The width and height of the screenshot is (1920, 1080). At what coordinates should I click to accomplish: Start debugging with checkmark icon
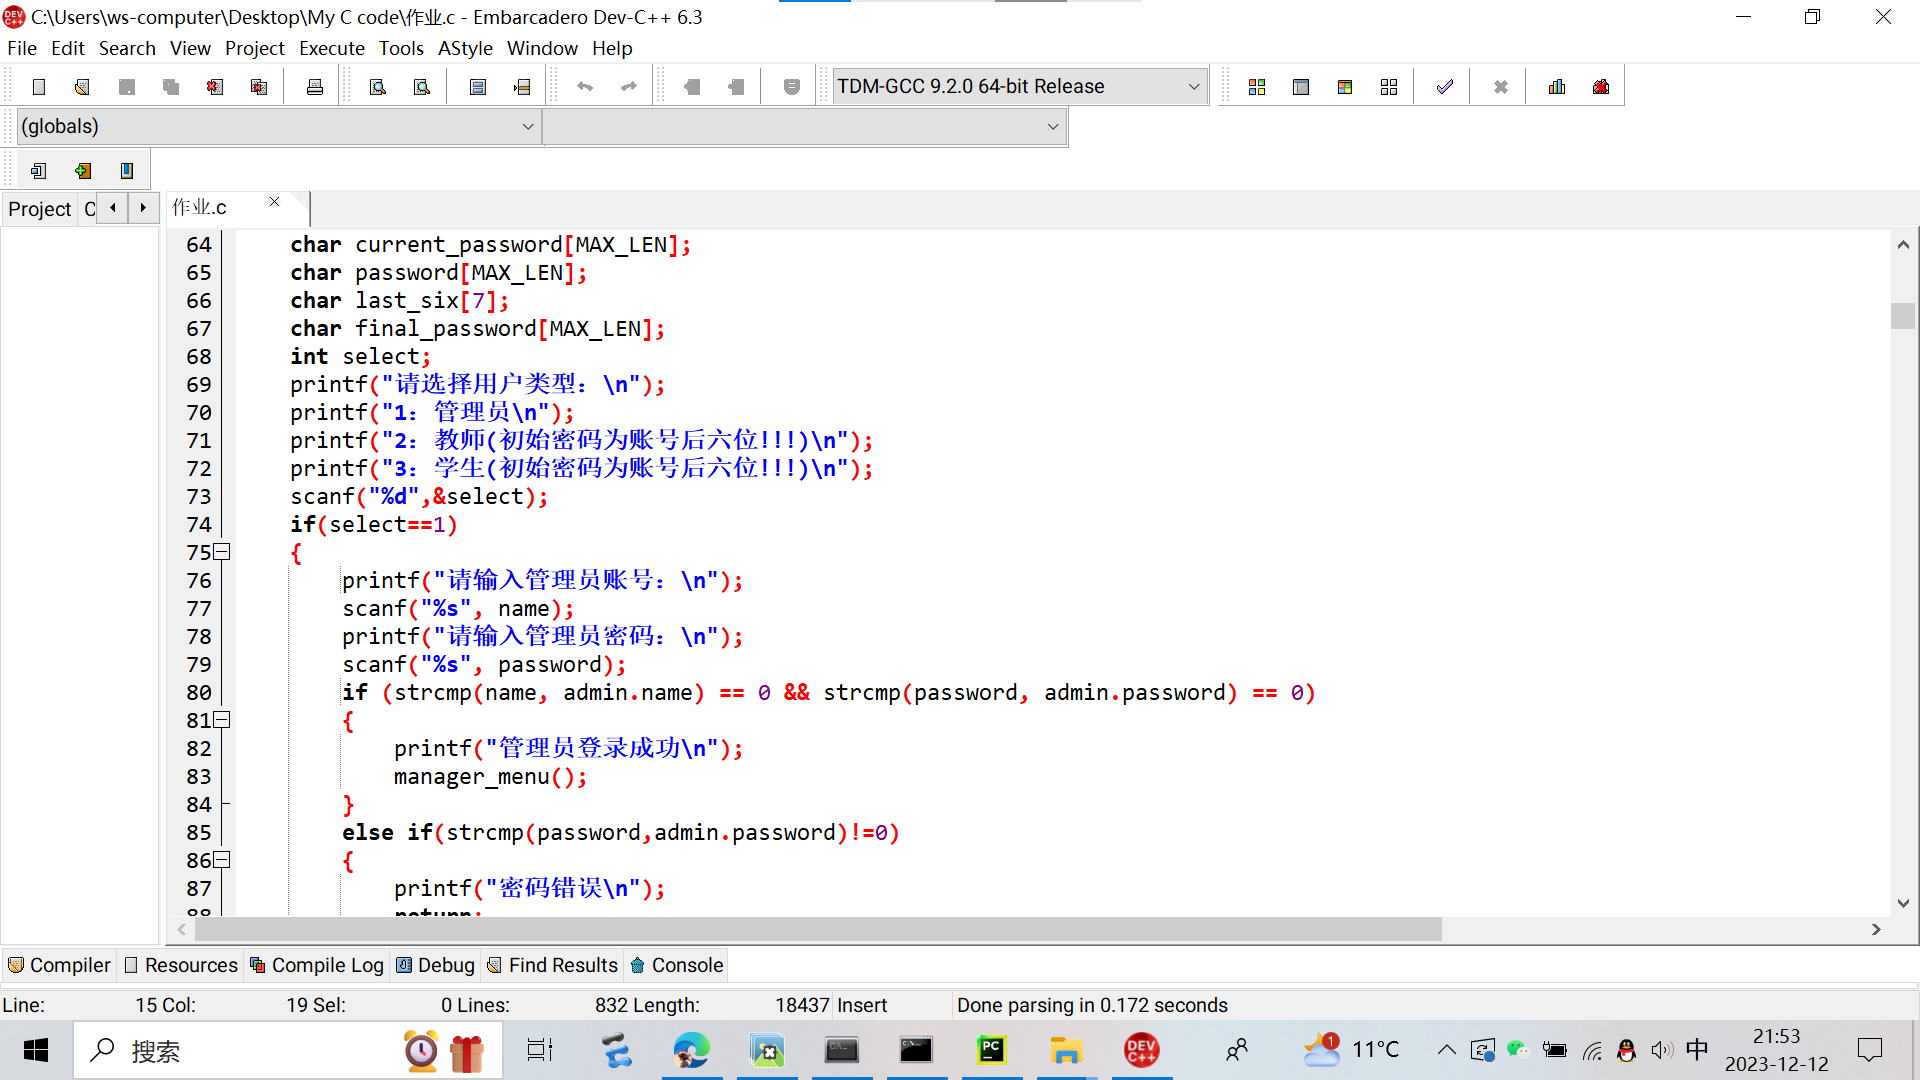(x=1445, y=87)
